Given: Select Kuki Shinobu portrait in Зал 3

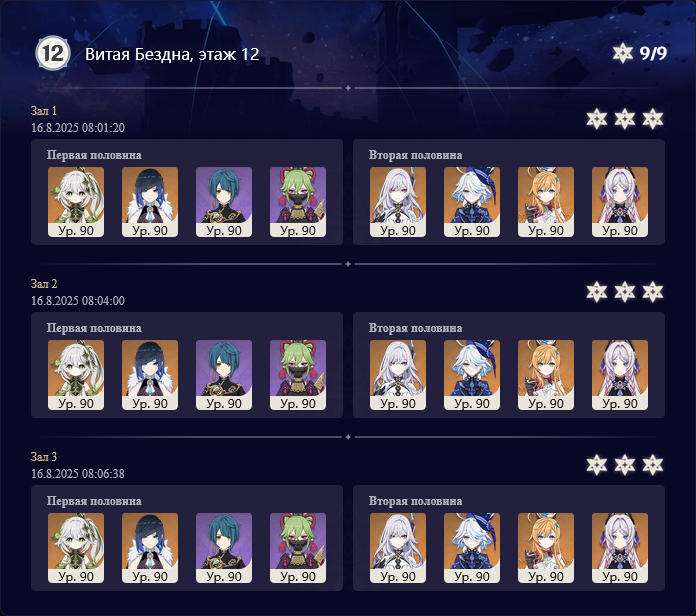Looking at the screenshot, I should [298, 548].
